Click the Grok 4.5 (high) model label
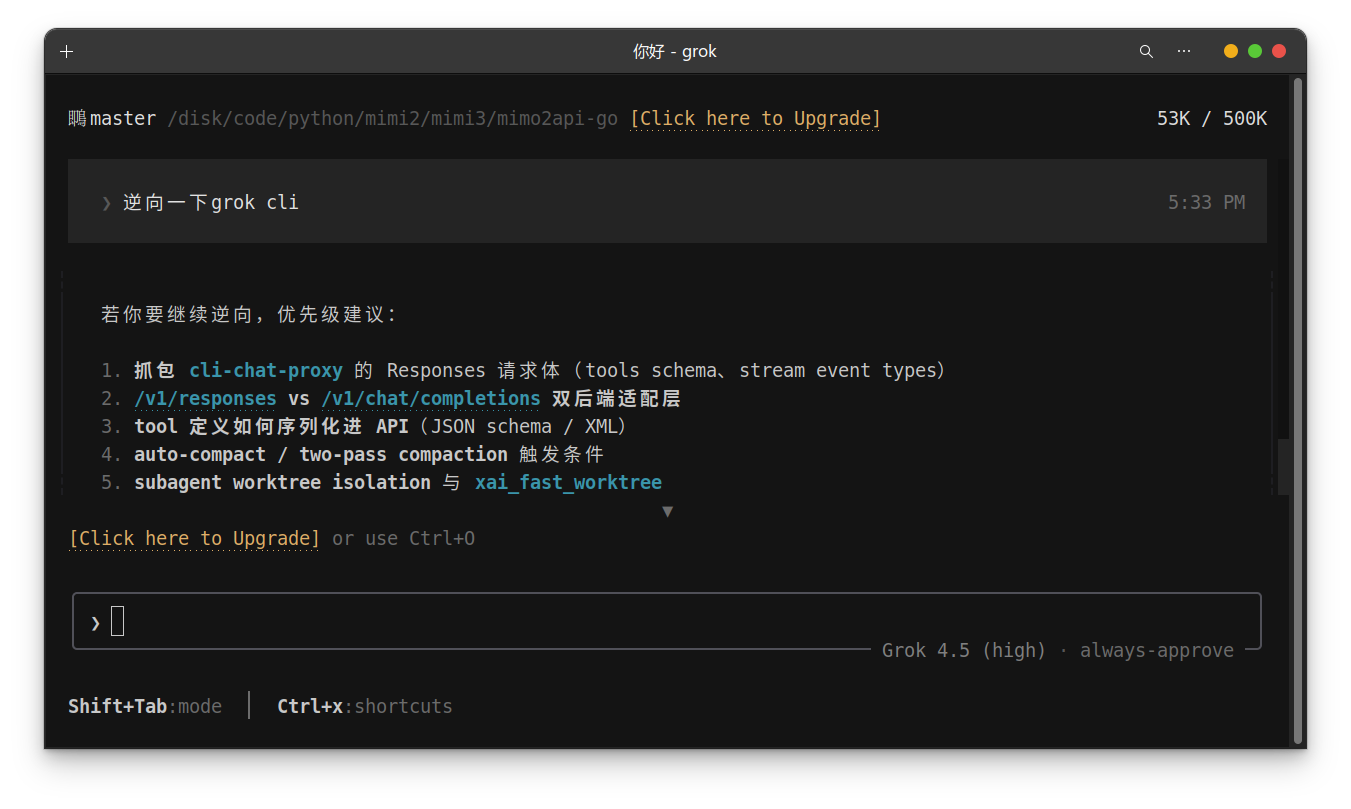The image size is (1351, 809). pos(964,651)
